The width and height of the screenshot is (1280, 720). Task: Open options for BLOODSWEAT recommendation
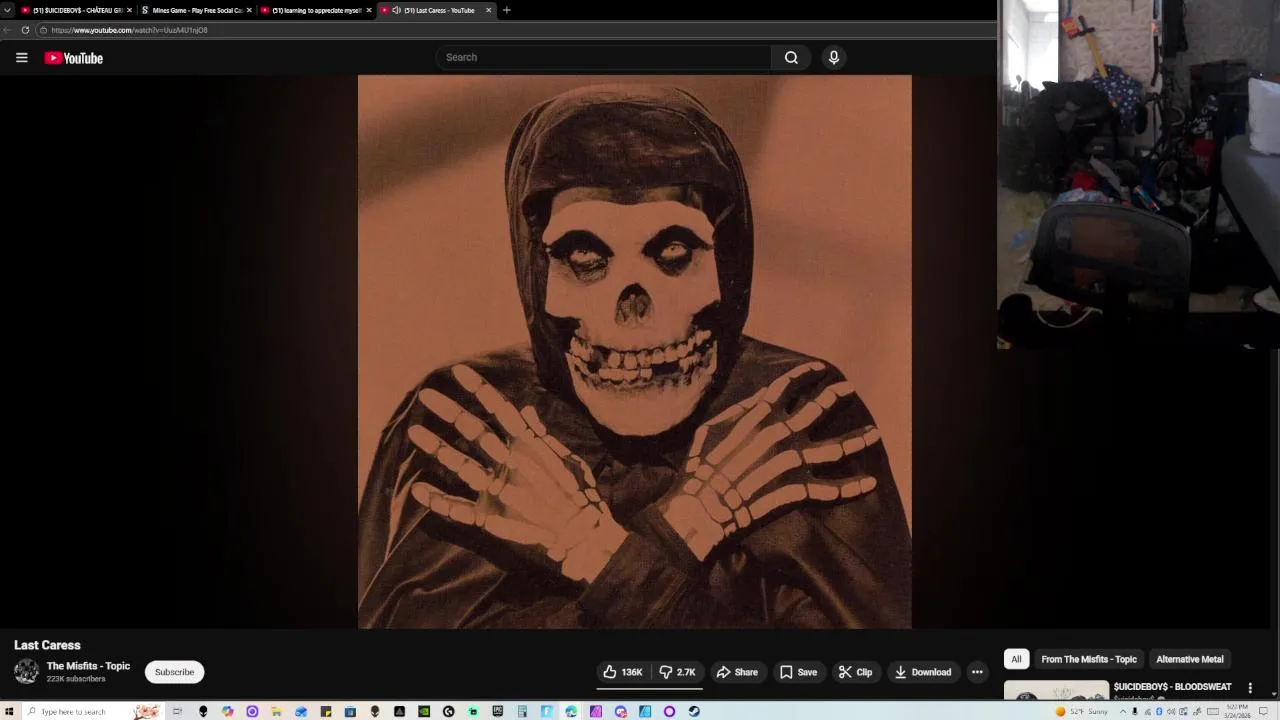(x=1250, y=688)
